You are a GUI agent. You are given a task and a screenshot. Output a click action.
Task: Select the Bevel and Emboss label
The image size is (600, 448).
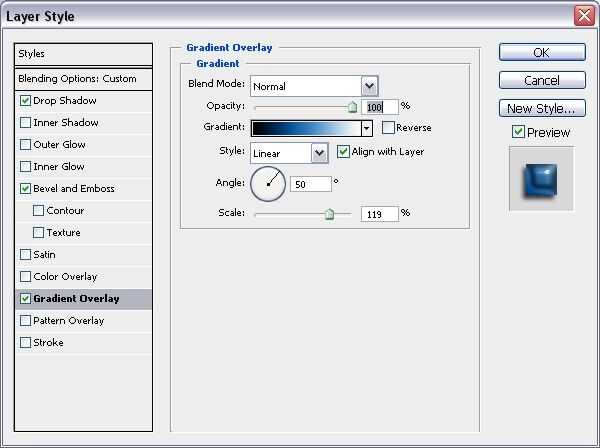(x=74, y=189)
